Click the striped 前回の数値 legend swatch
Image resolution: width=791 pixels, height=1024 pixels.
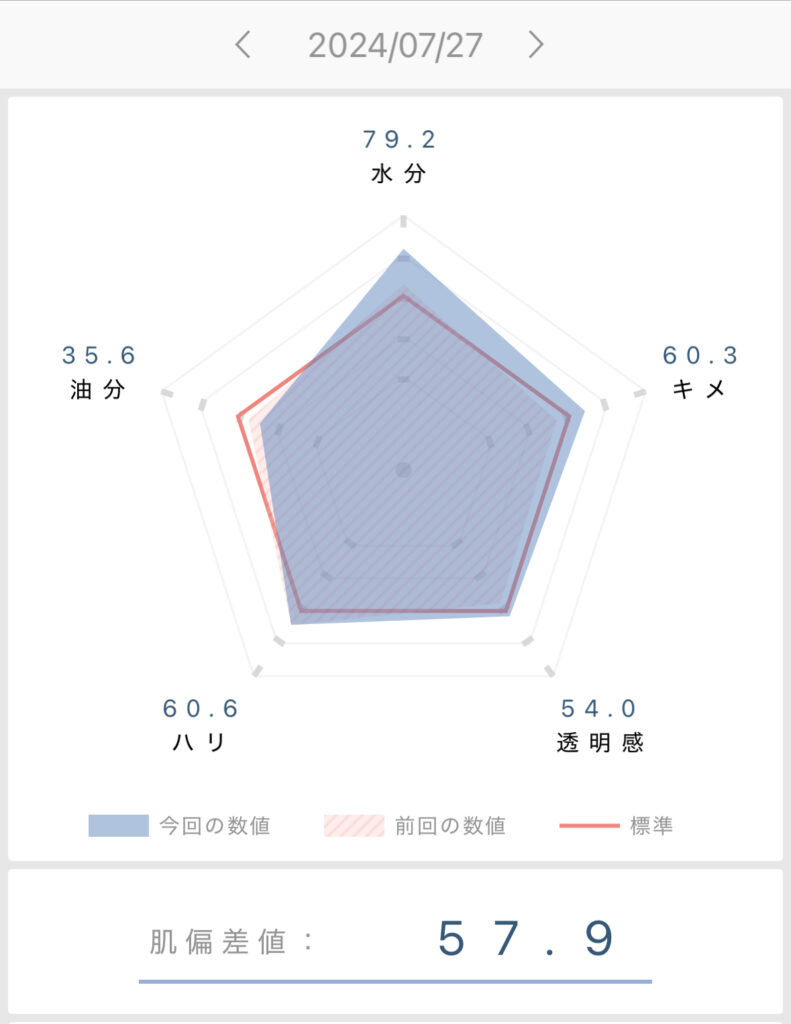tap(354, 825)
